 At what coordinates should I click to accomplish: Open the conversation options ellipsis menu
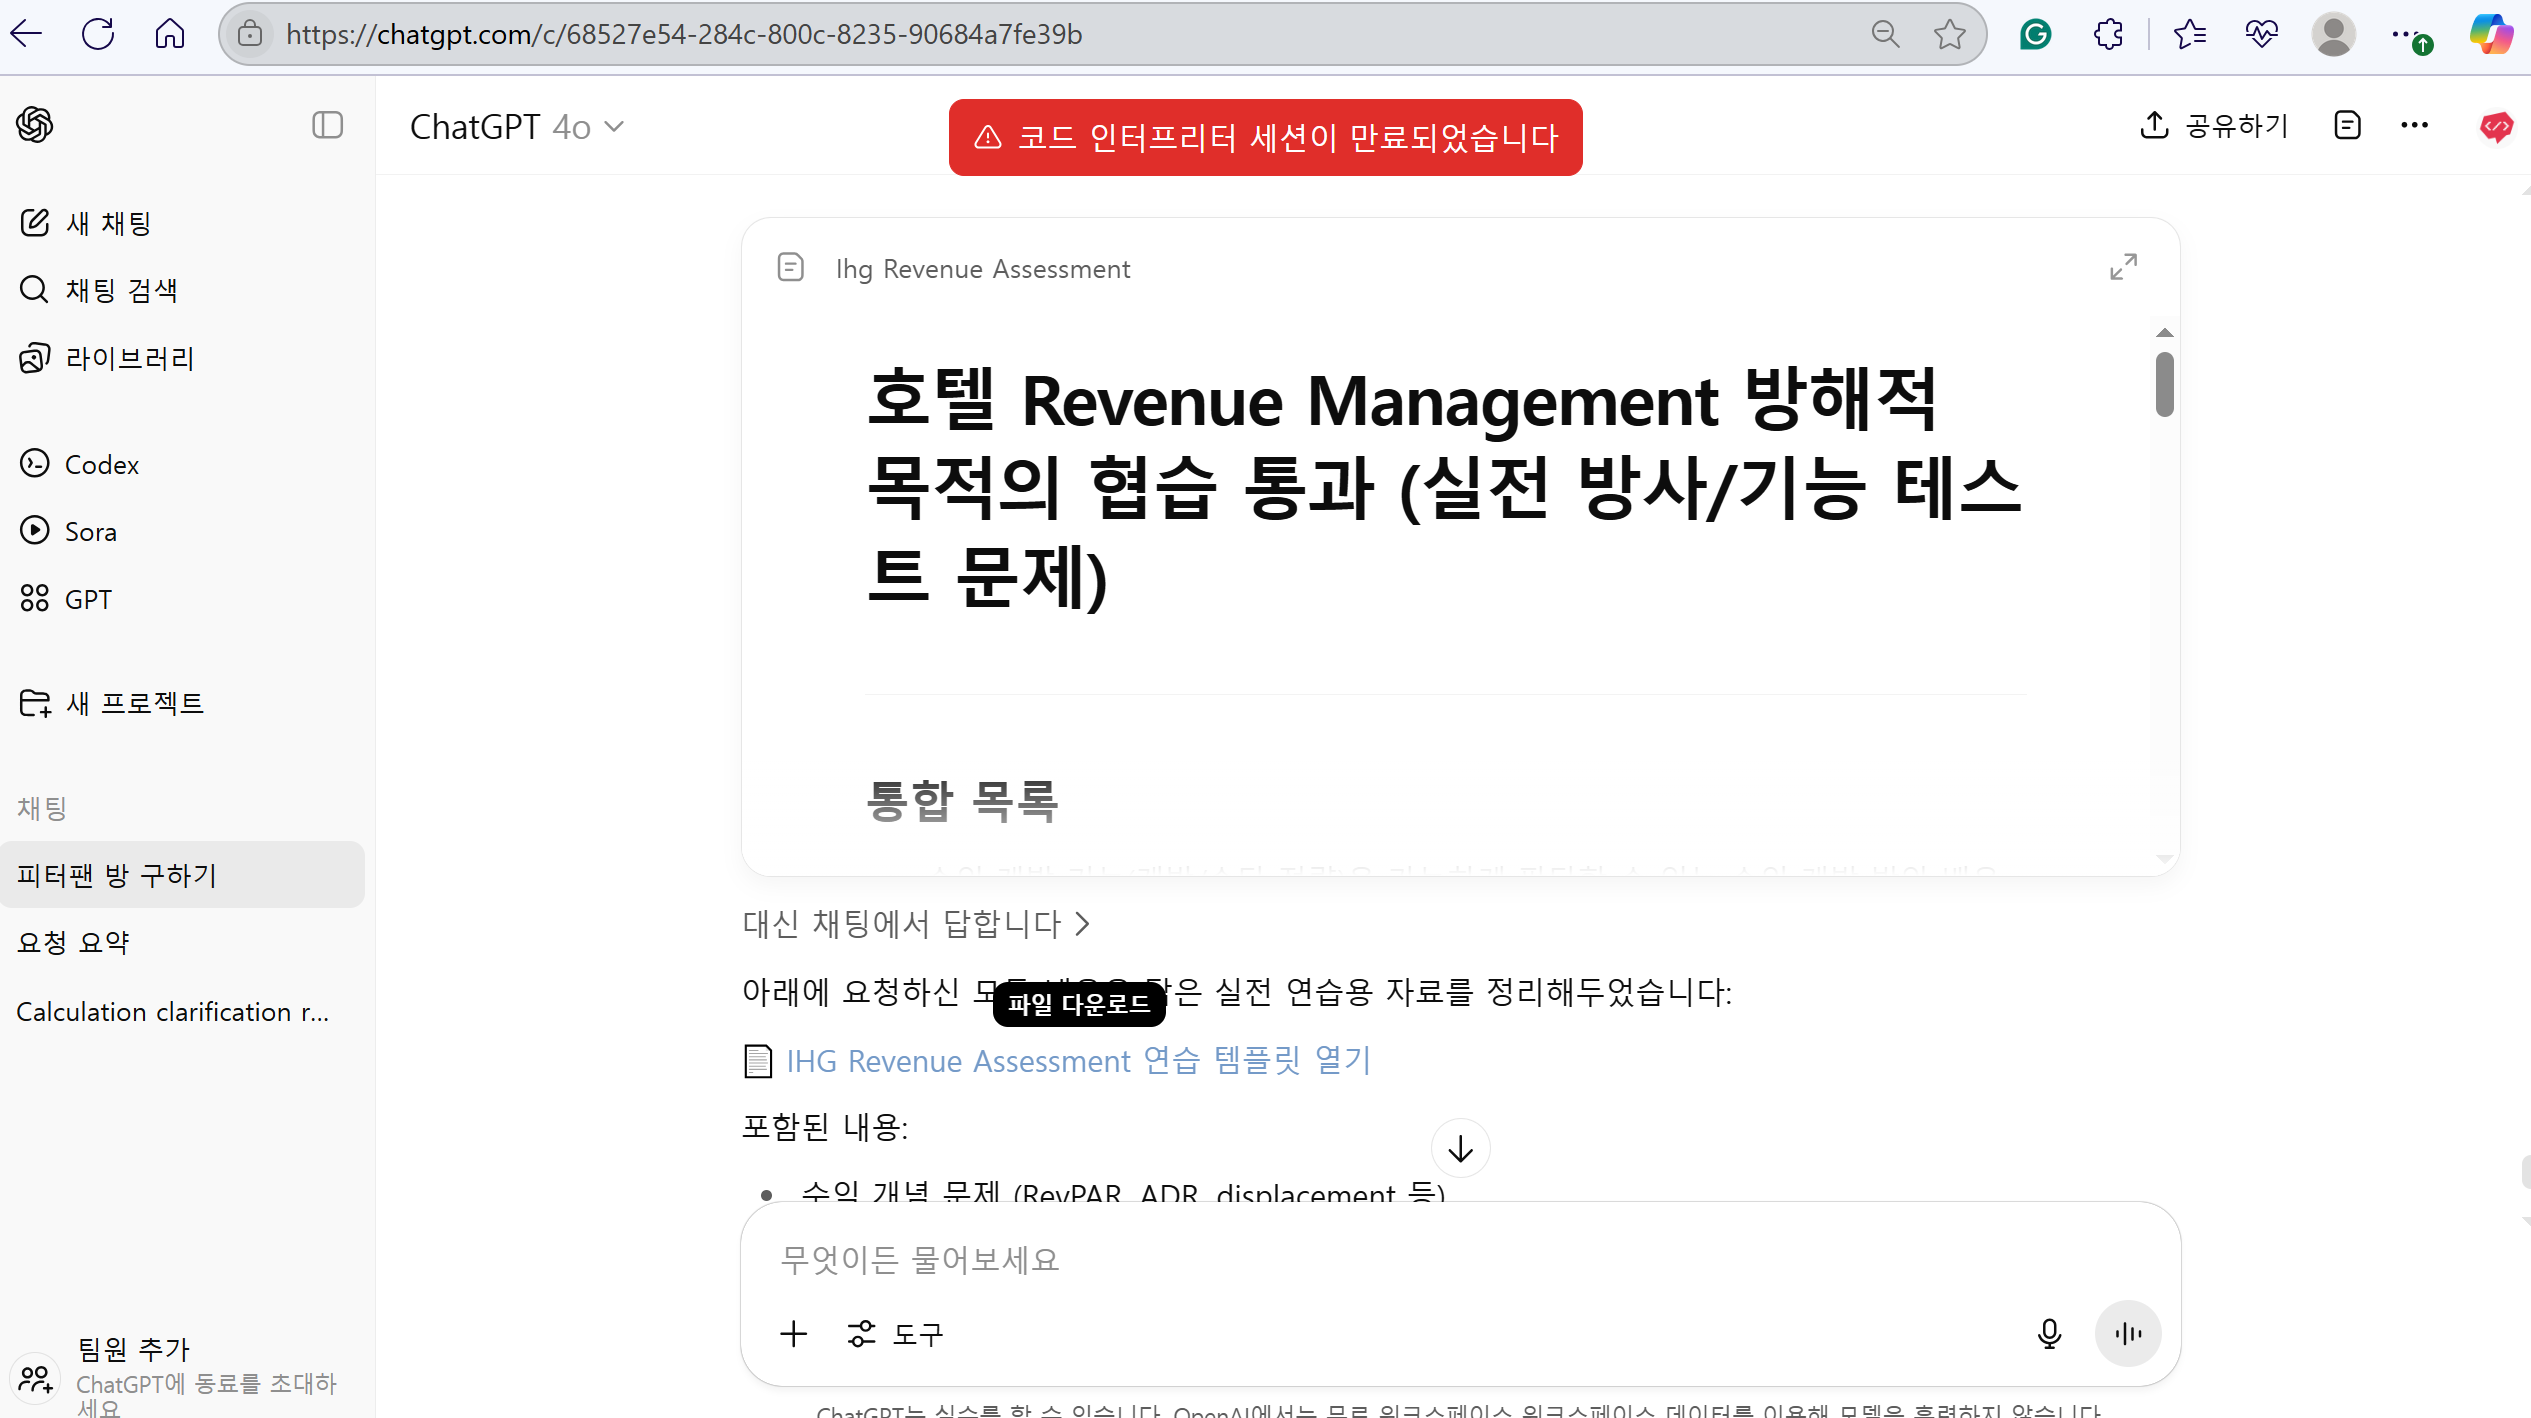point(2414,125)
